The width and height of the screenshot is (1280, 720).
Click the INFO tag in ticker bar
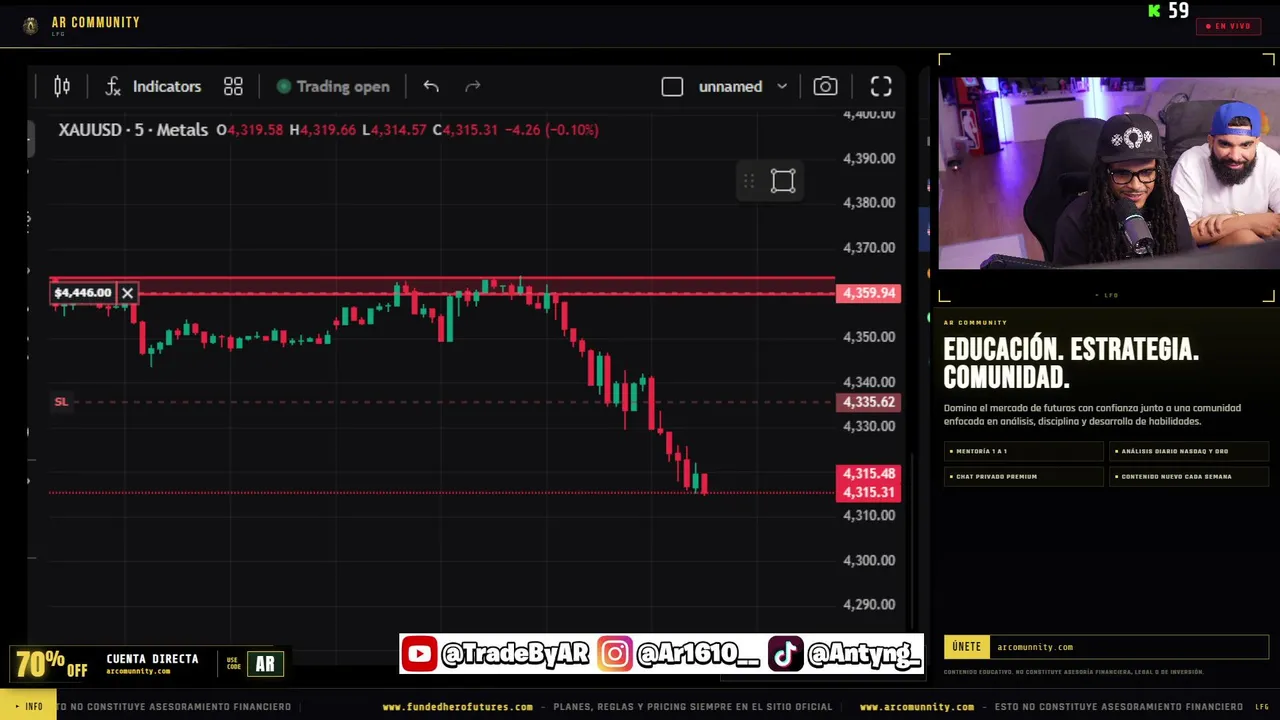[x=29, y=707]
